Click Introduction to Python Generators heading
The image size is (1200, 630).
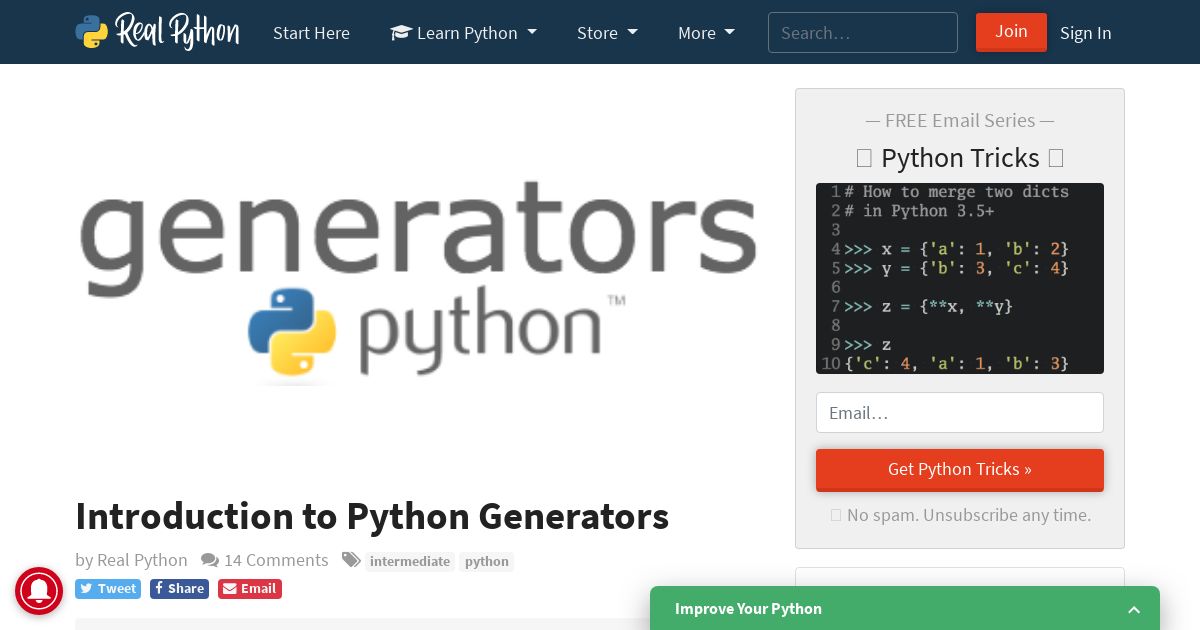point(372,516)
